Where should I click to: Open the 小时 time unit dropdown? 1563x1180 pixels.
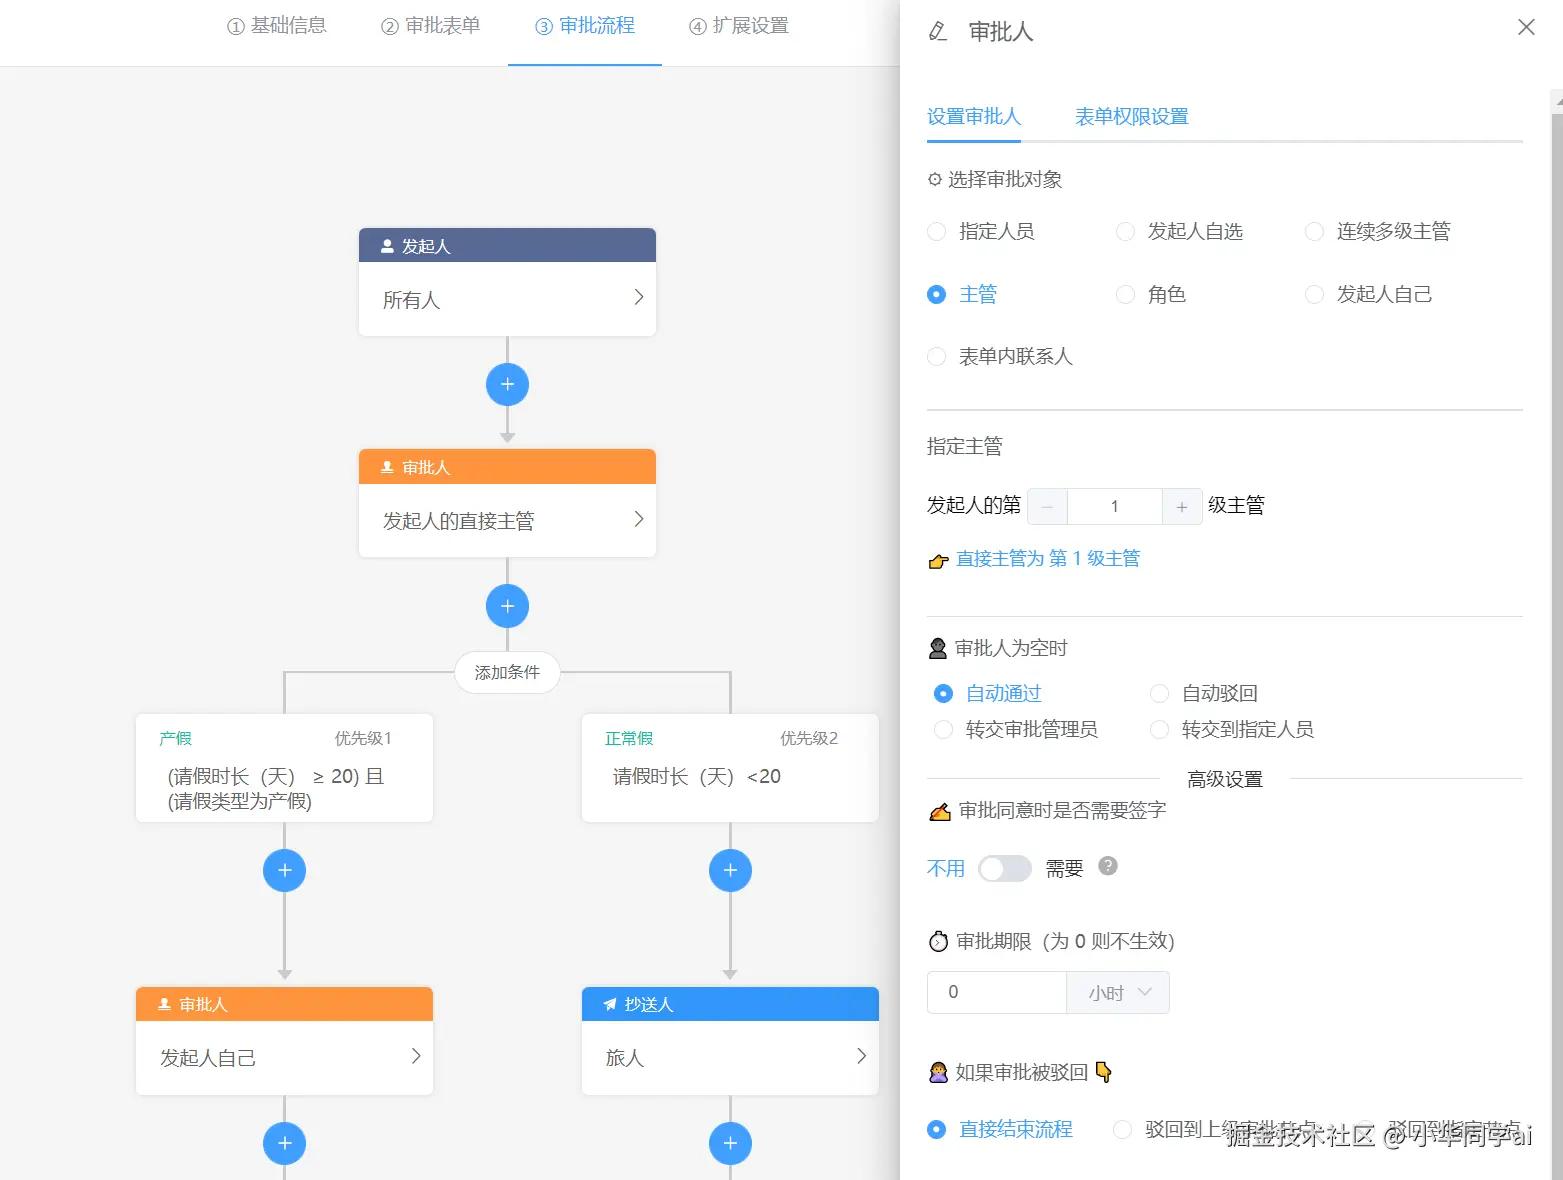coord(1118,992)
